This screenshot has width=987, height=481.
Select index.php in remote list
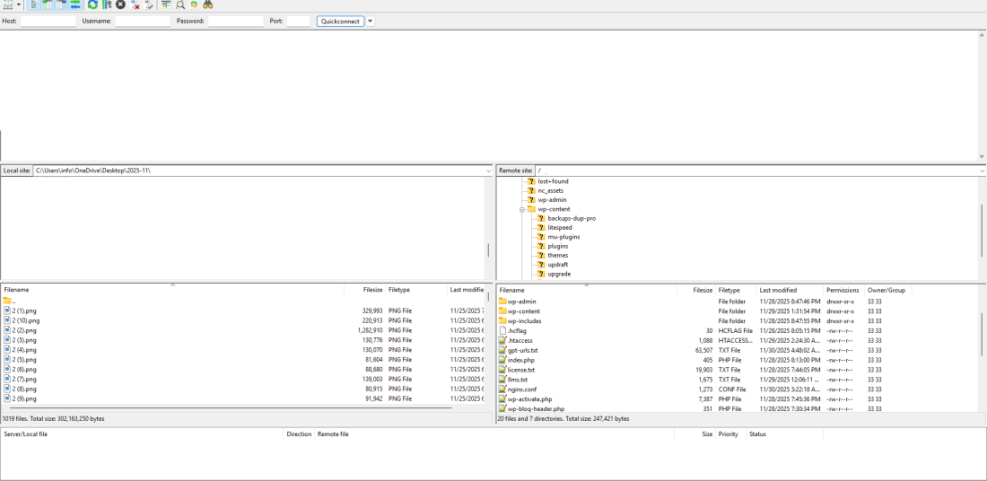(520, 360)
